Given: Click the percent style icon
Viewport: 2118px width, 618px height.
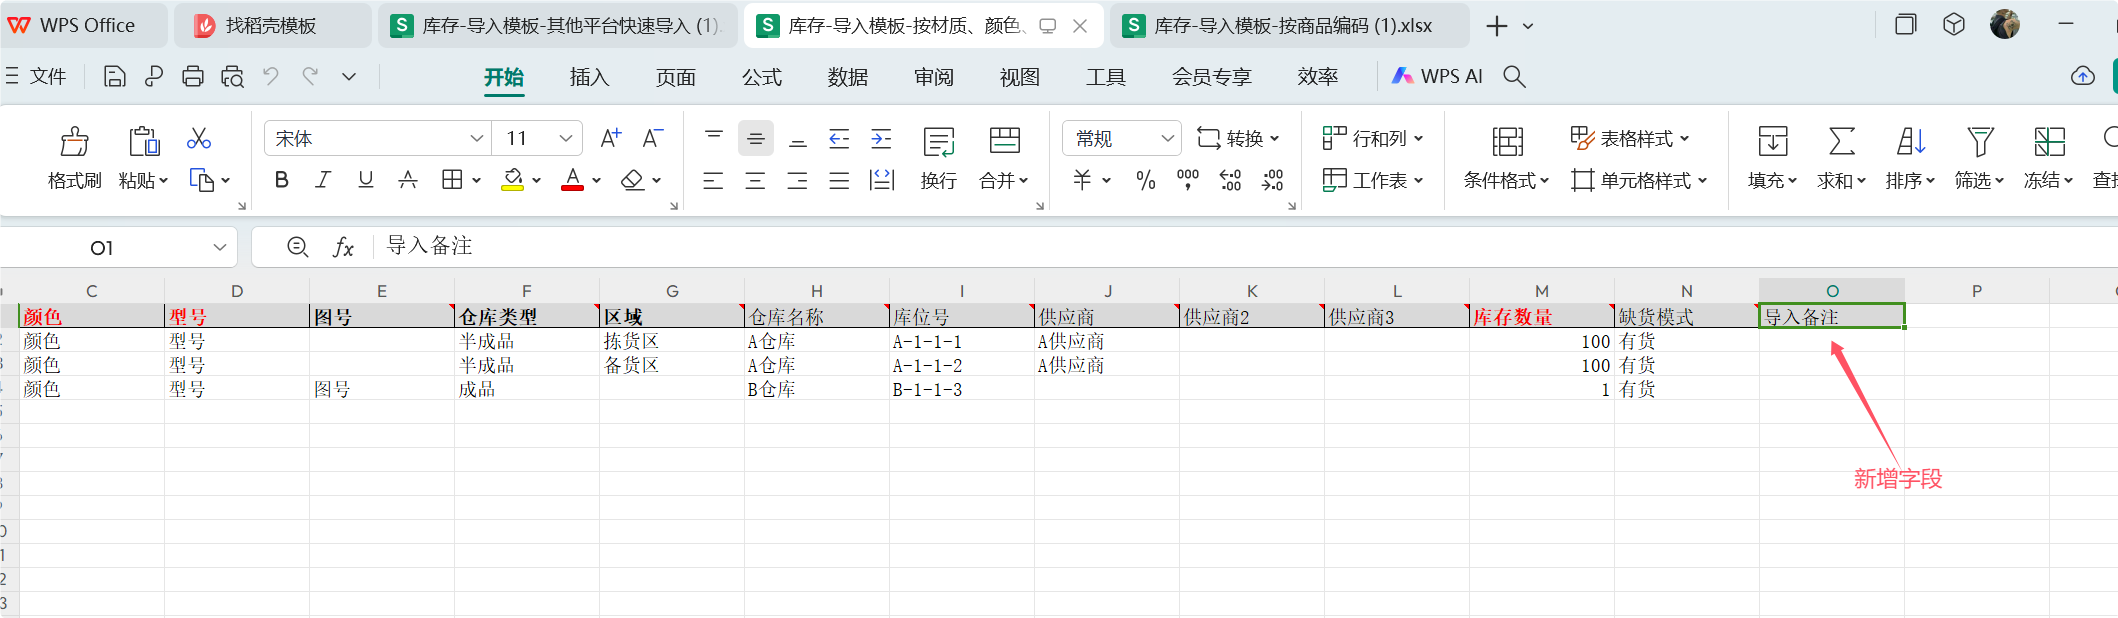Looking at the screenshot, I should (x=1146, y=180).
